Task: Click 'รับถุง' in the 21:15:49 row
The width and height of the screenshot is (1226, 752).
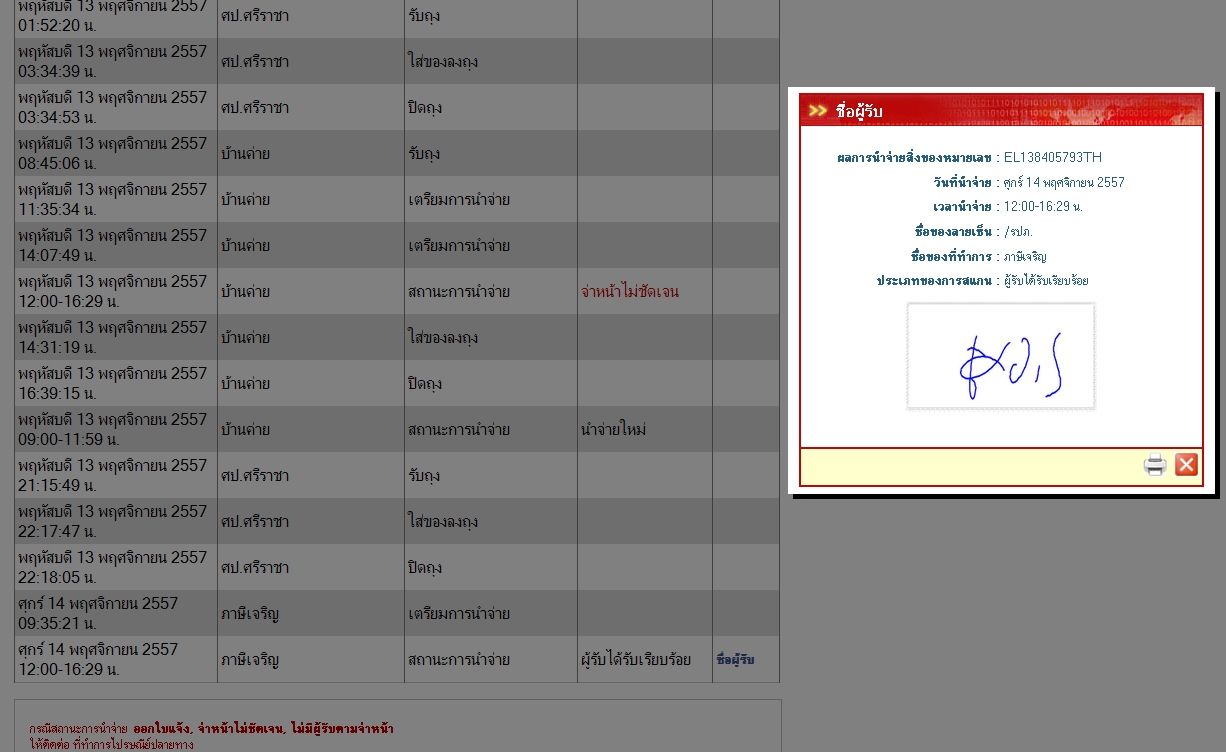Action: pos(424,476)
